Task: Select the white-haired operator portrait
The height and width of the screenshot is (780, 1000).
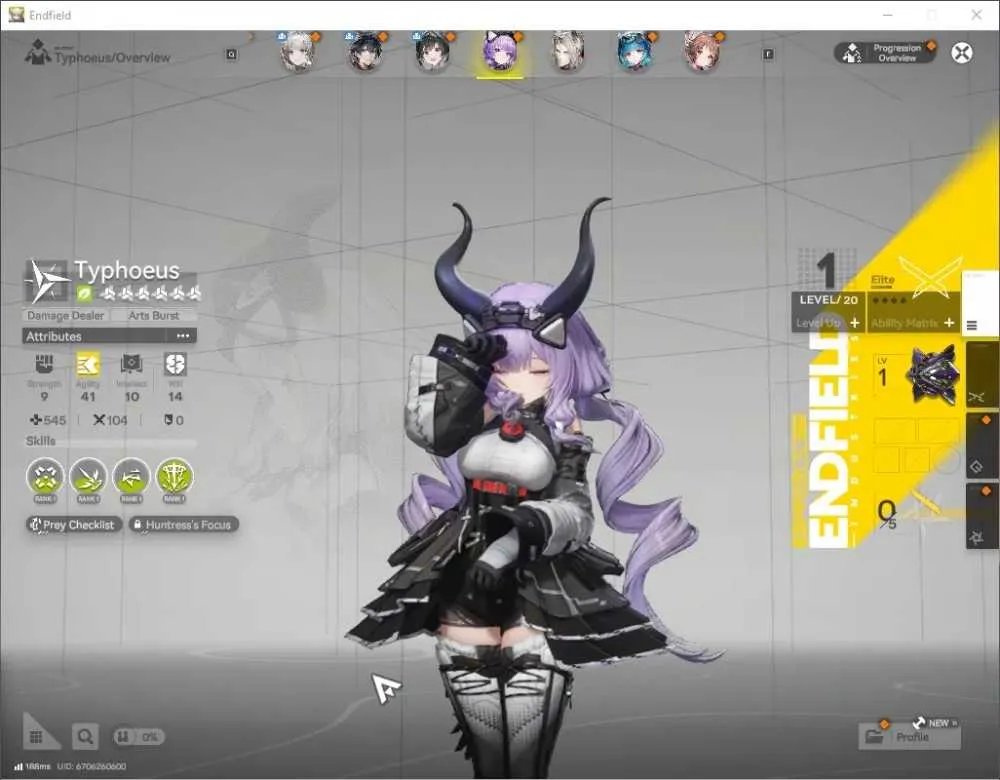Action: (298, 51)
